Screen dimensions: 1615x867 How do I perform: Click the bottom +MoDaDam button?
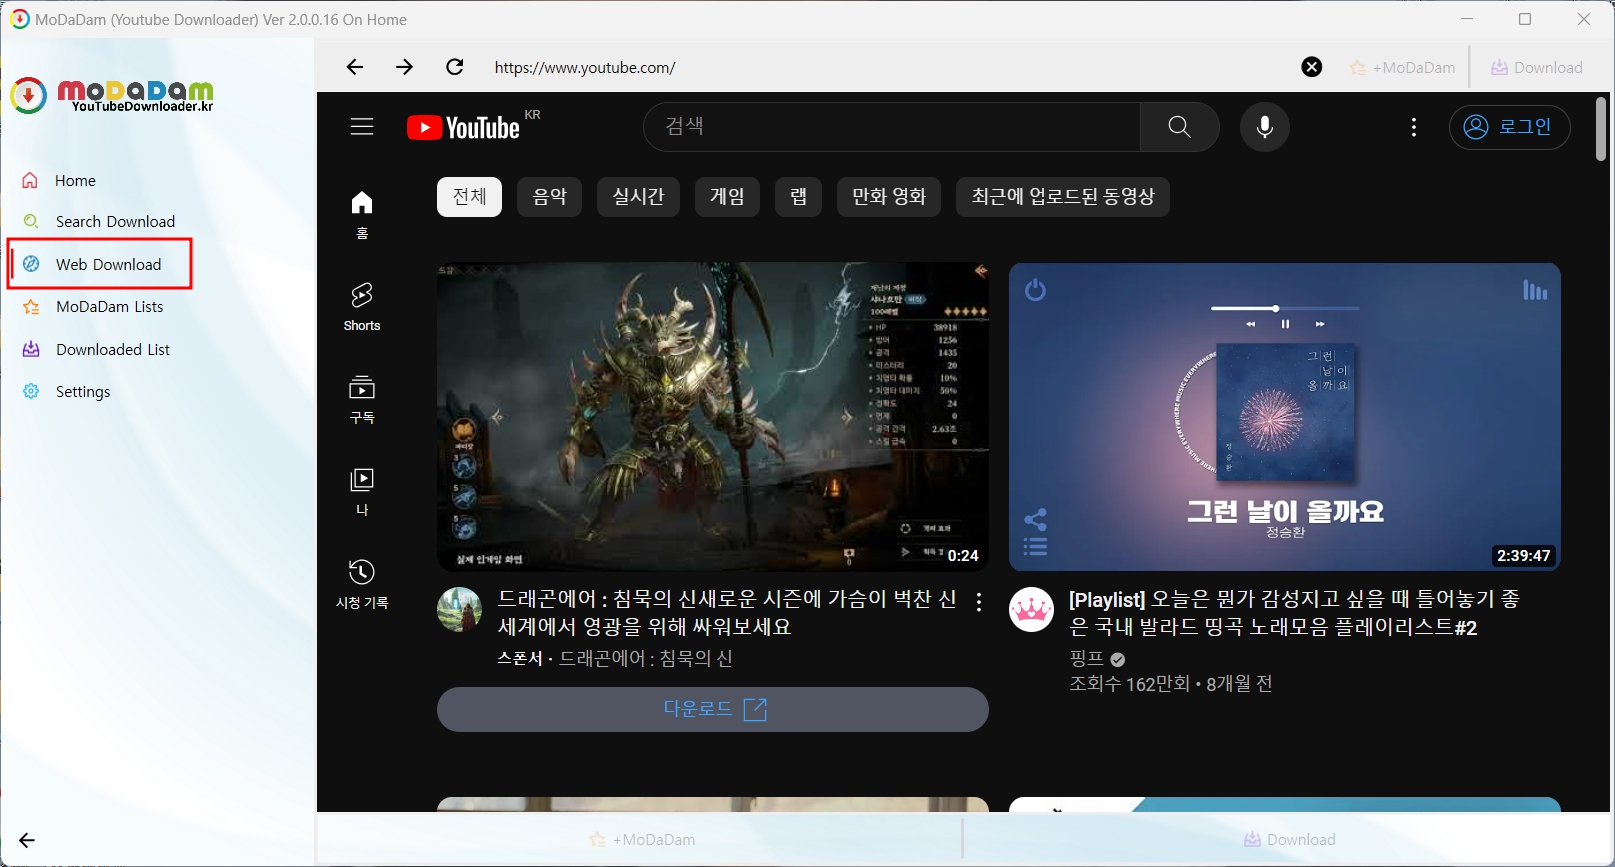642,840
